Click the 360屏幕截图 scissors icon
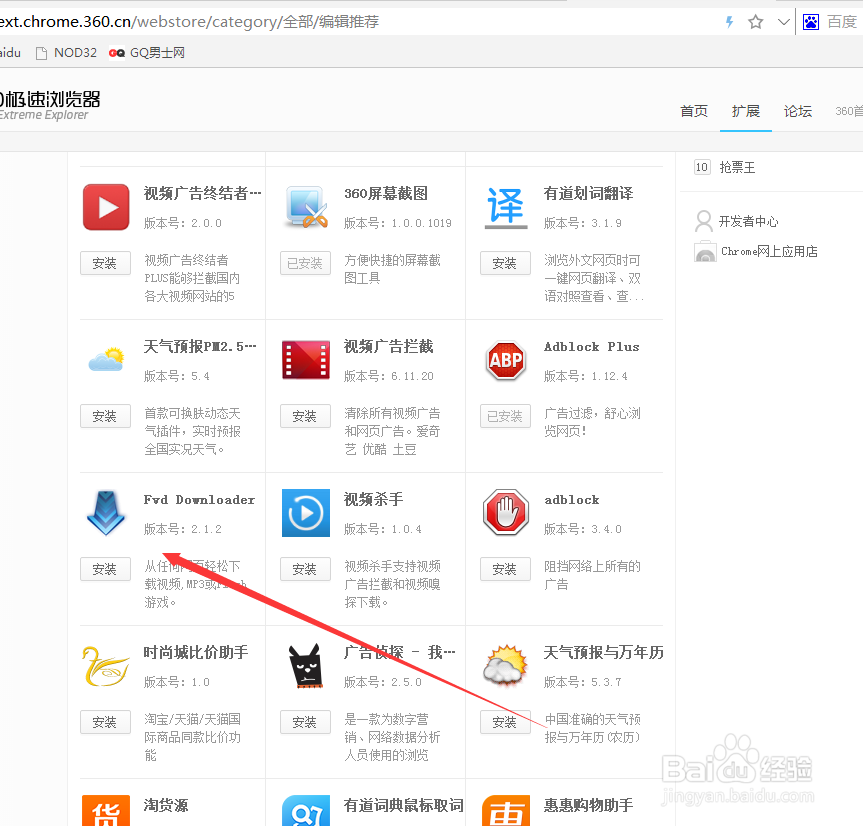This screenshot has height=826, width=863. (x=306, y=207)
